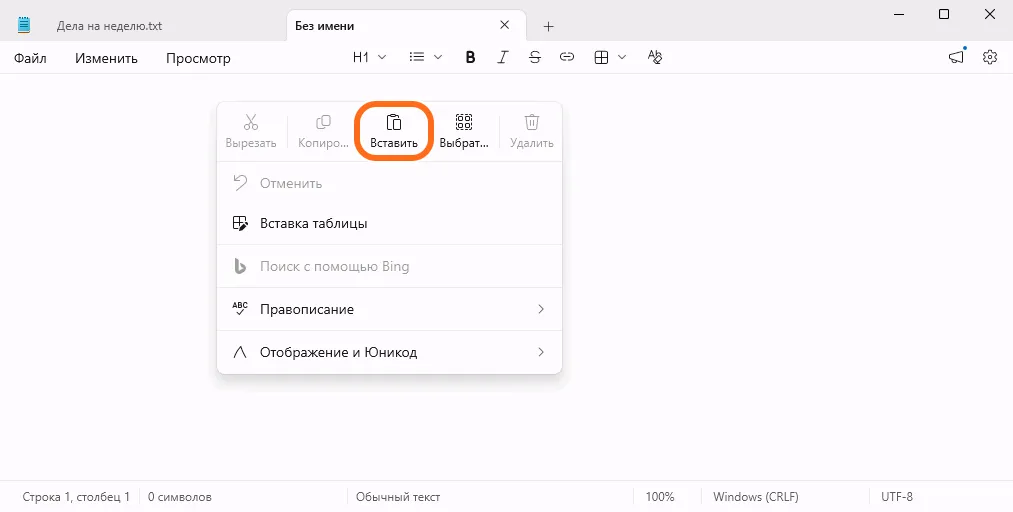Open the H1 heading dropdown
This screenshot has width=1013, height=512.
pos(370,57)
